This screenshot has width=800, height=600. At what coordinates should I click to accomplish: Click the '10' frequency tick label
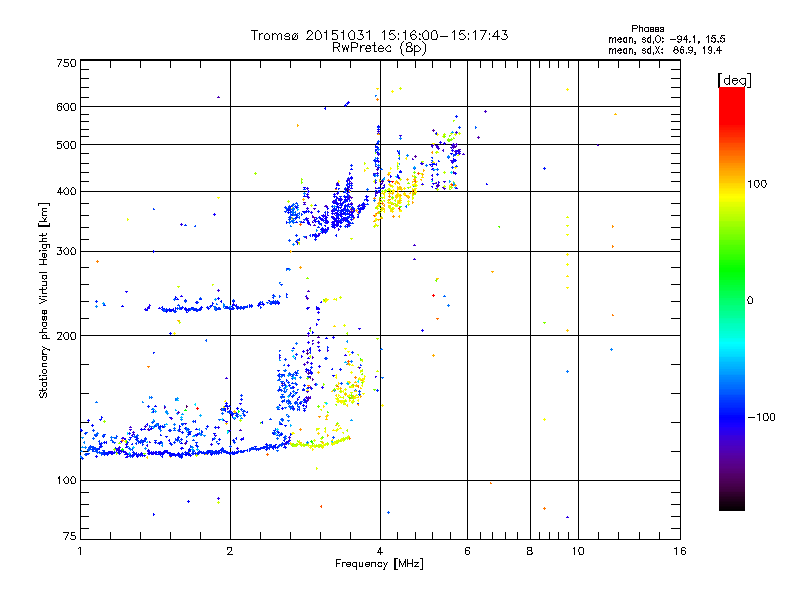pyautogui.click(x=578, y=551)
